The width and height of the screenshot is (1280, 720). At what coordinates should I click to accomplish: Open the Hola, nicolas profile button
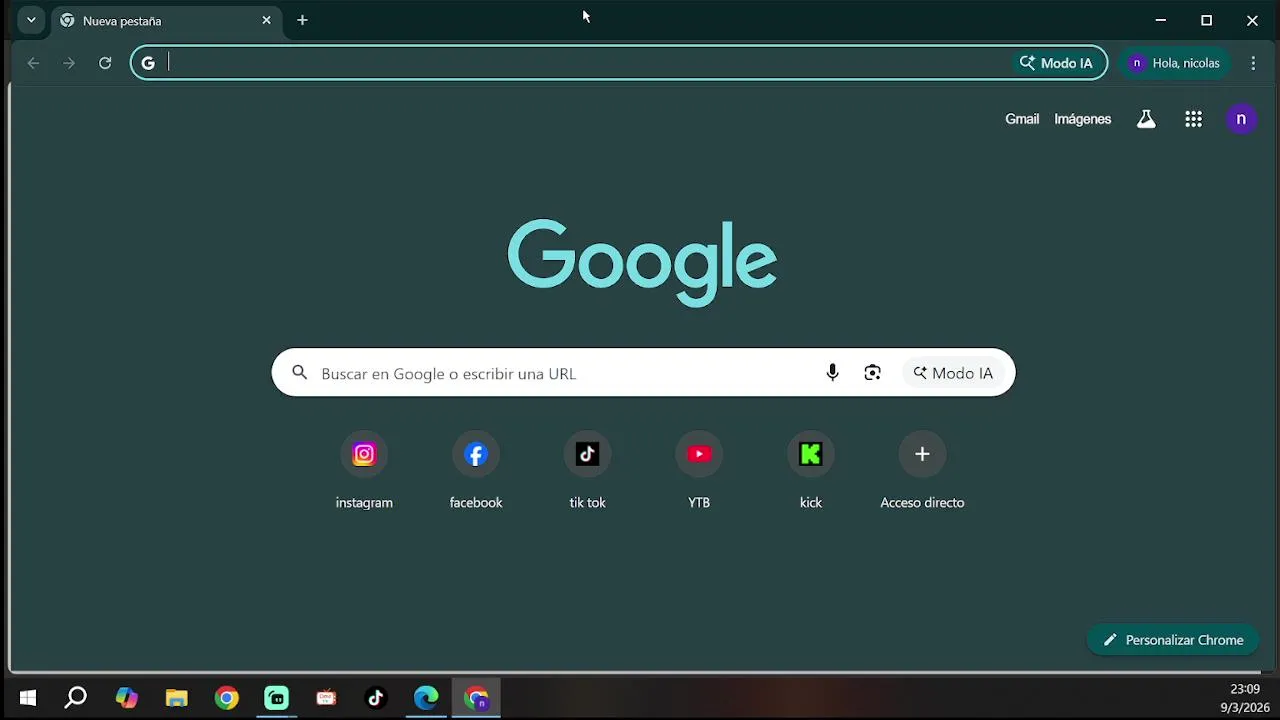click(x=1174, y=63)
